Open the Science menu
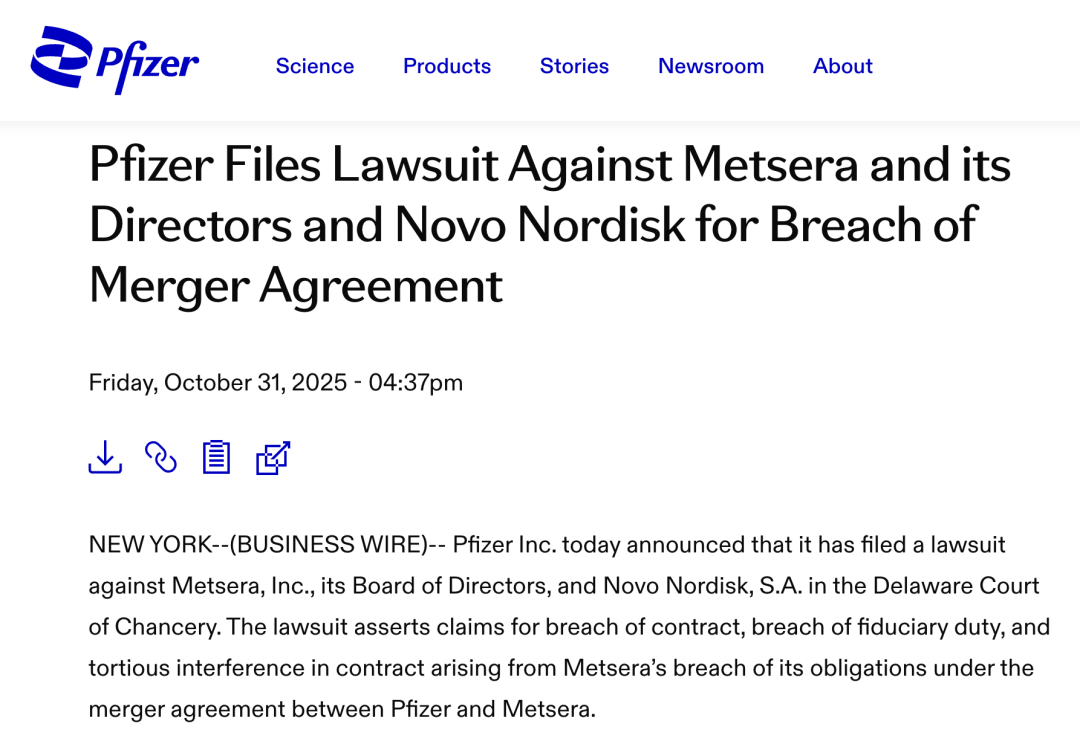The width and height of the screenshot is (1080, 747). click(x=315, y=66)
